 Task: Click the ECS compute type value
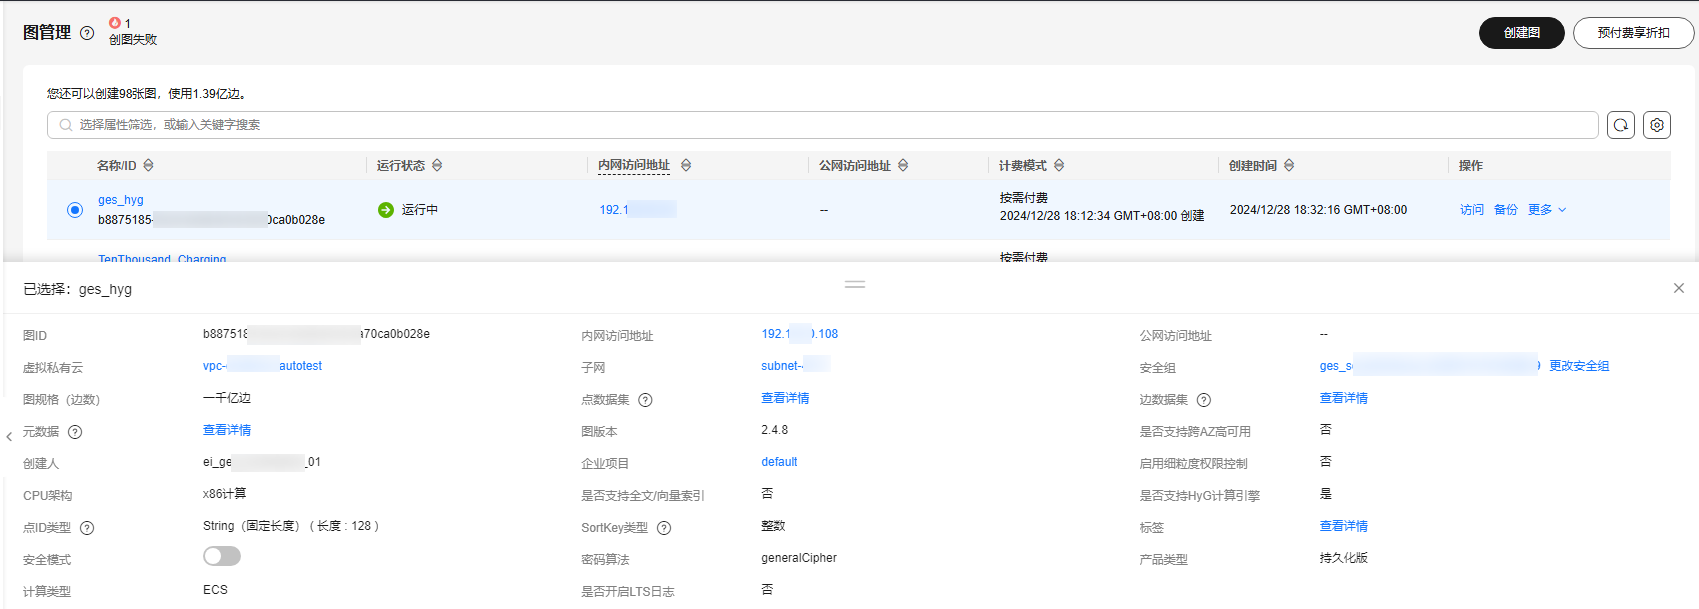coord(215,590)
